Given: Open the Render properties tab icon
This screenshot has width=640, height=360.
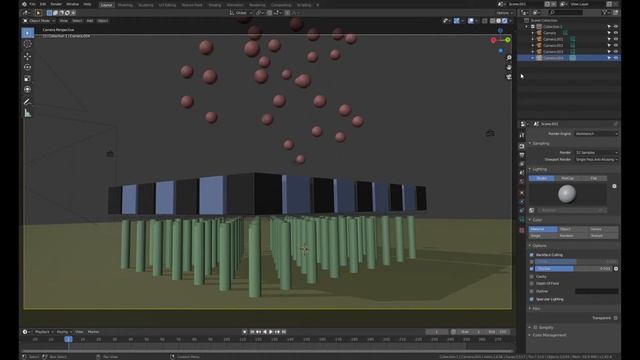Looking at the screenshot, I should [522, 146].
